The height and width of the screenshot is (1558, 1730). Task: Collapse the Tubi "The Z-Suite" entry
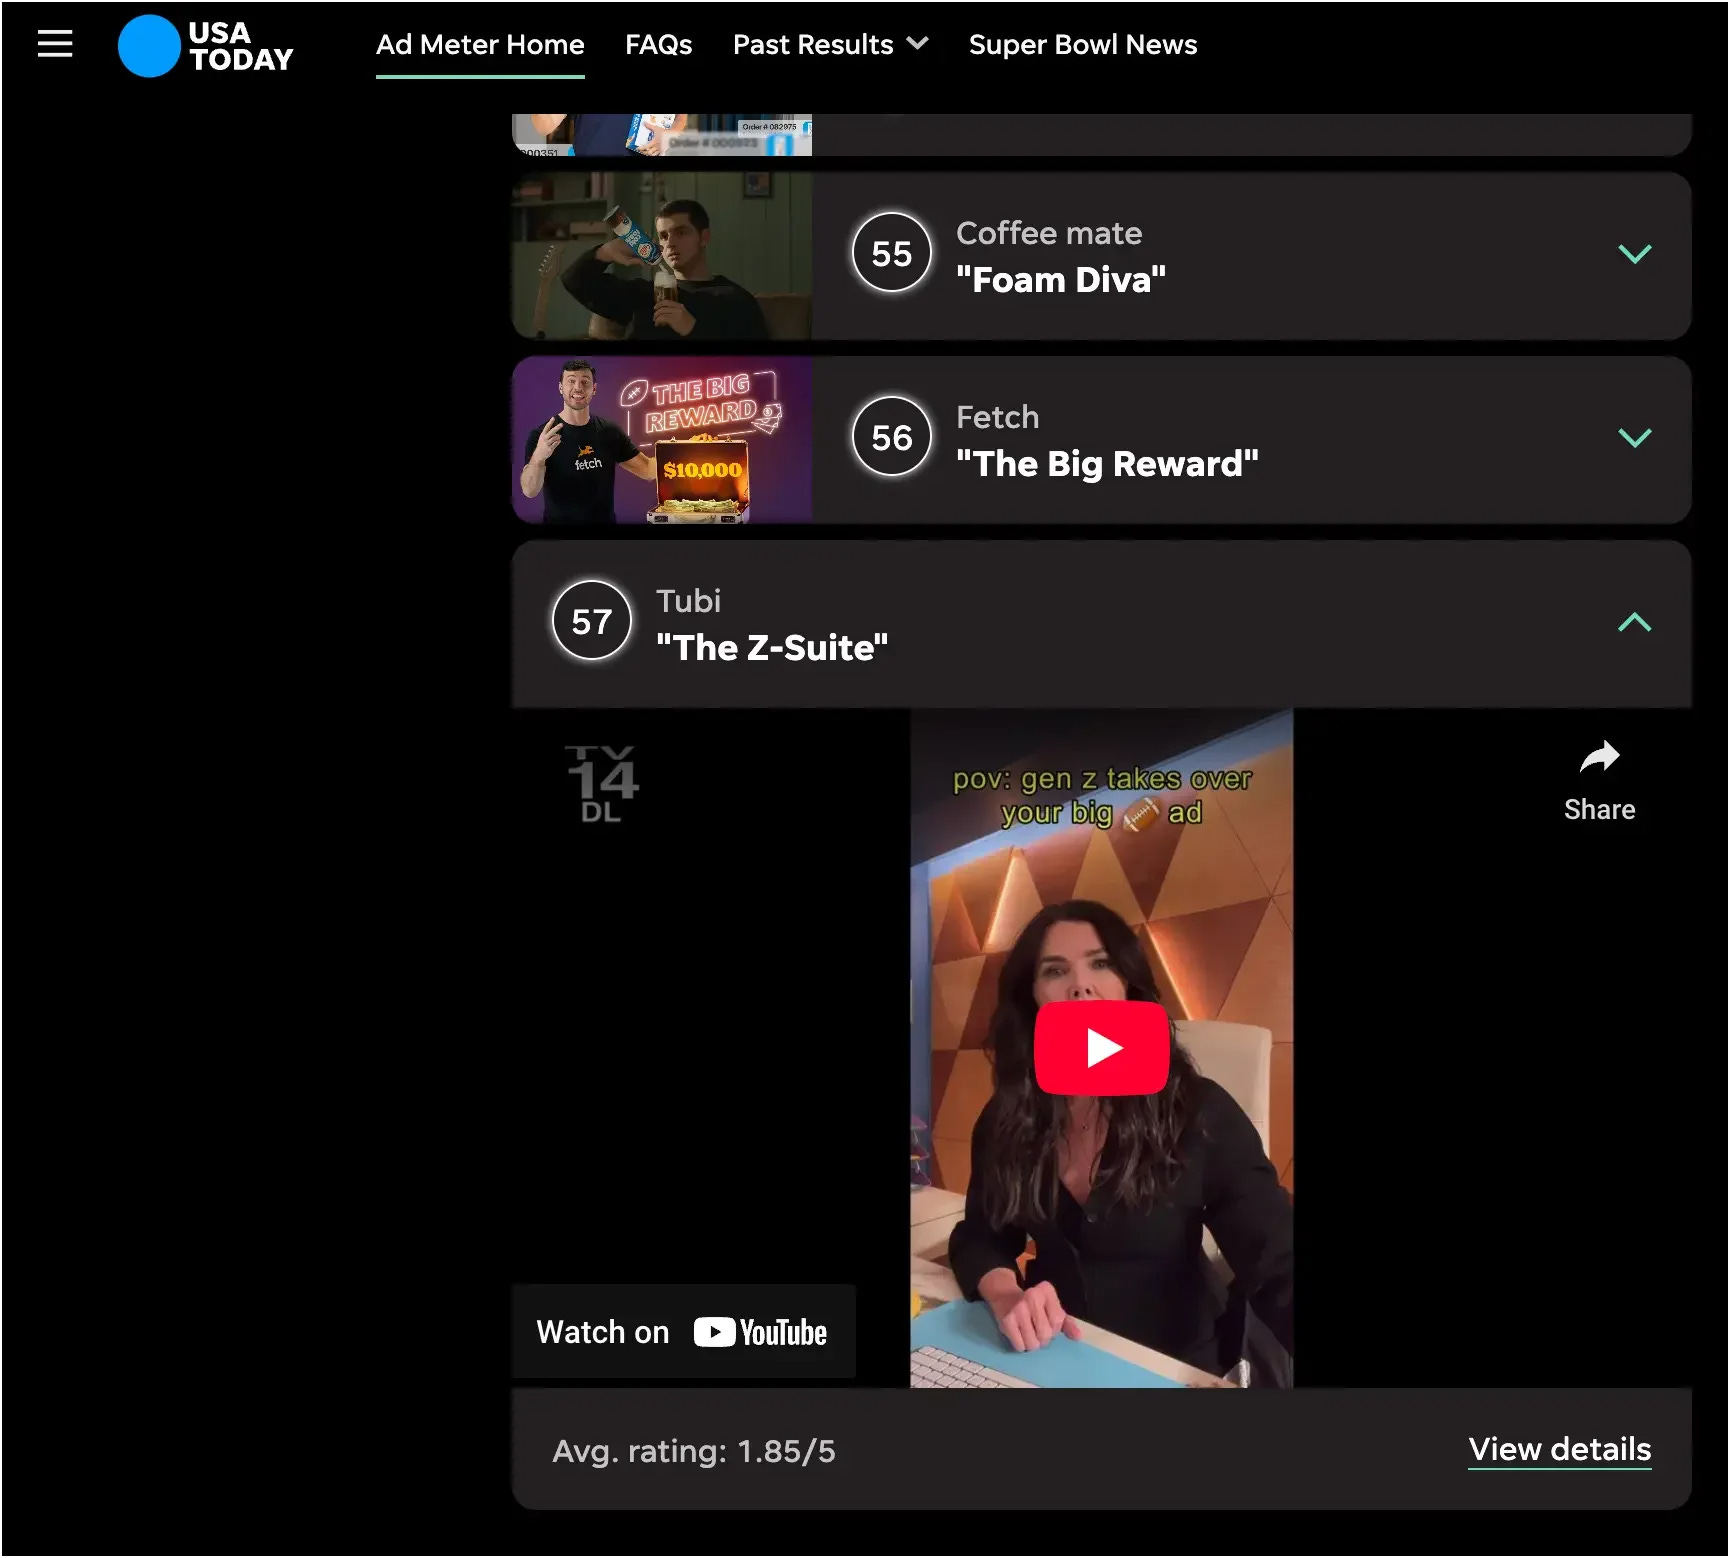pos(1634,622)
